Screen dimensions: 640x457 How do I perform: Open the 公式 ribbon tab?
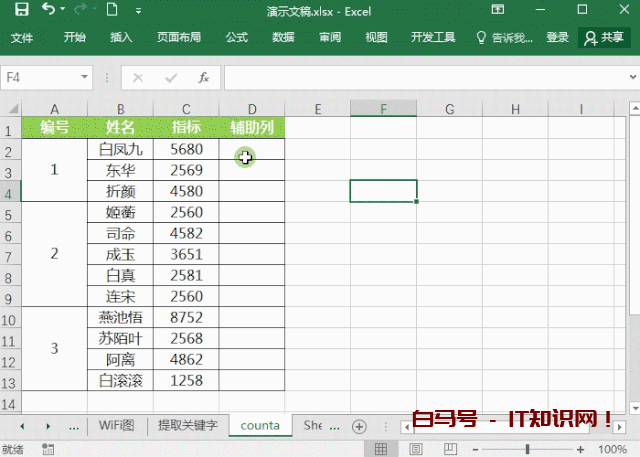click(237, 37)
